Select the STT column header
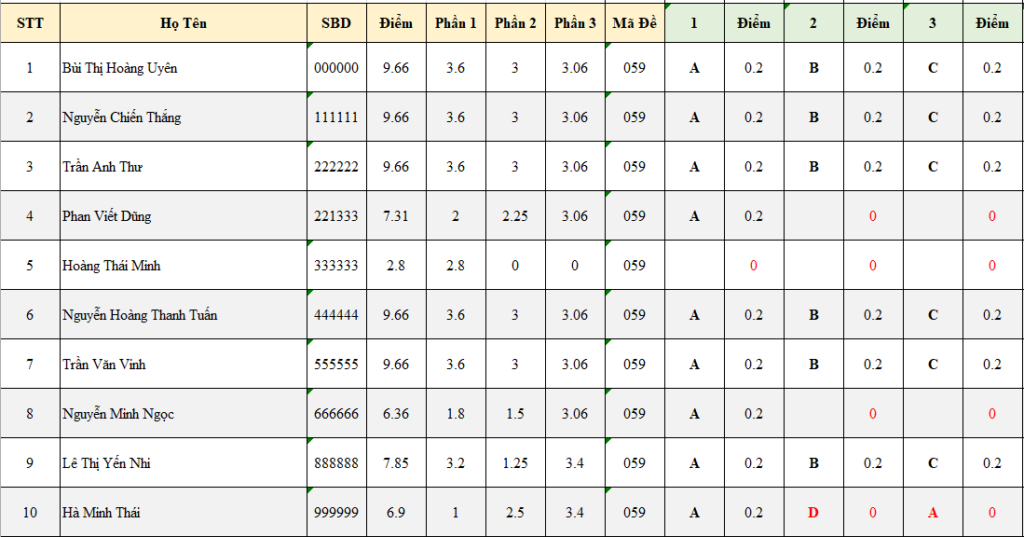Screen dimensions: 1024x537 coord(30,24)
